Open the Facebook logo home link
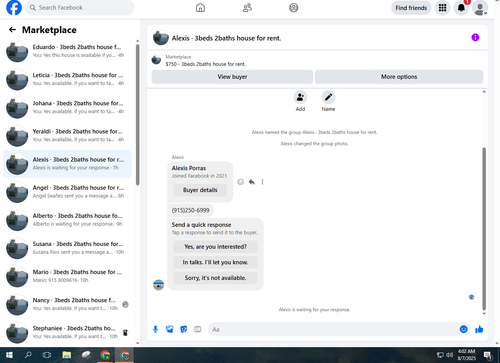500x363 pixels. (14, 8)
